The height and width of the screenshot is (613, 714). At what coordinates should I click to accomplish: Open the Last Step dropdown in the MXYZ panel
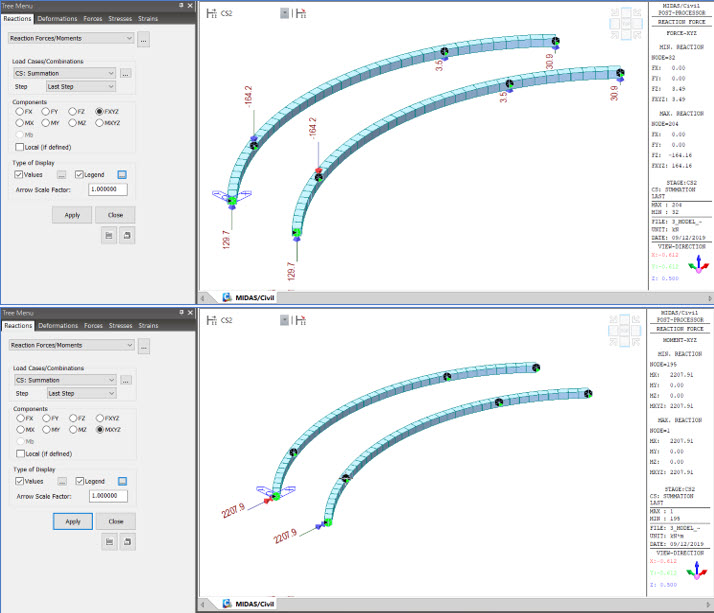pyautogui.click(x=81, y=393)
